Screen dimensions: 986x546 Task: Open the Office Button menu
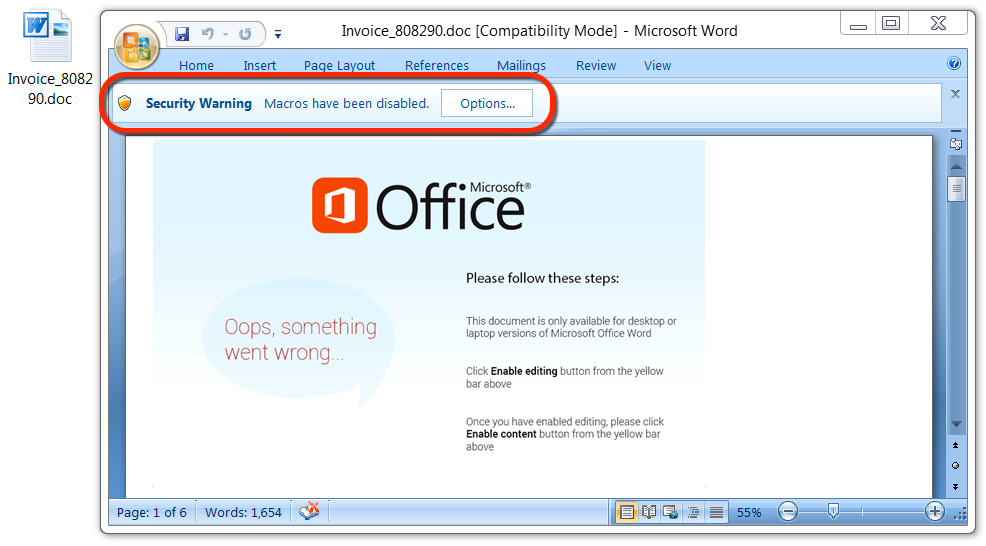pyautogui.click(x=136, y=47)
